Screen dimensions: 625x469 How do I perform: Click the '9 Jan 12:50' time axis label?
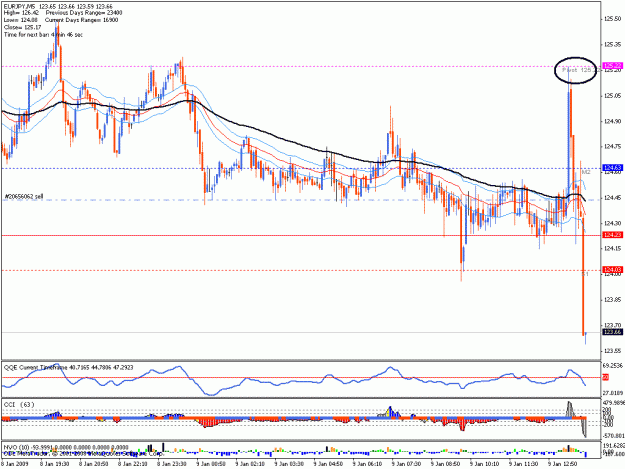[x=562, y=464]
